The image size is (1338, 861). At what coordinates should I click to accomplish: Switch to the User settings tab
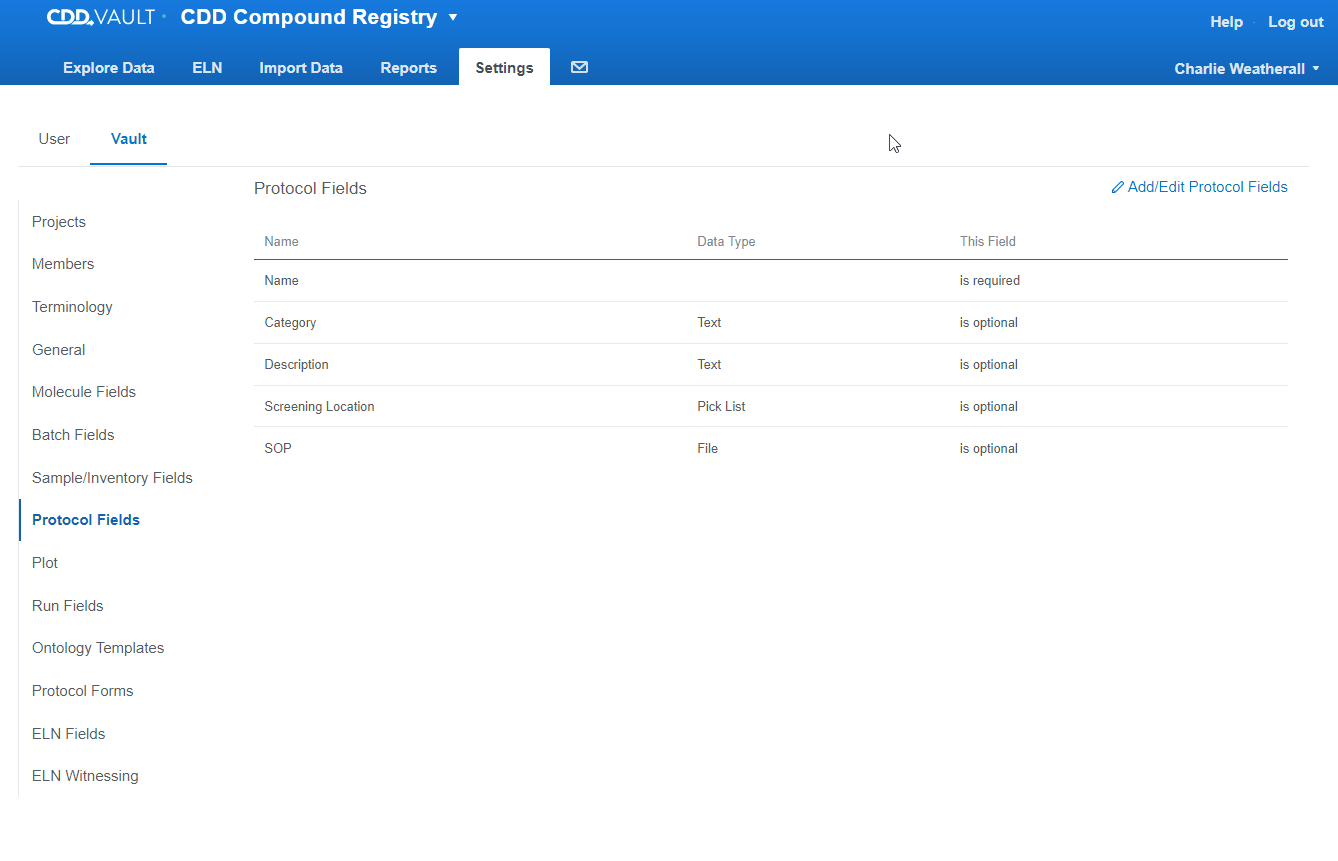click(x=54, y=139)
